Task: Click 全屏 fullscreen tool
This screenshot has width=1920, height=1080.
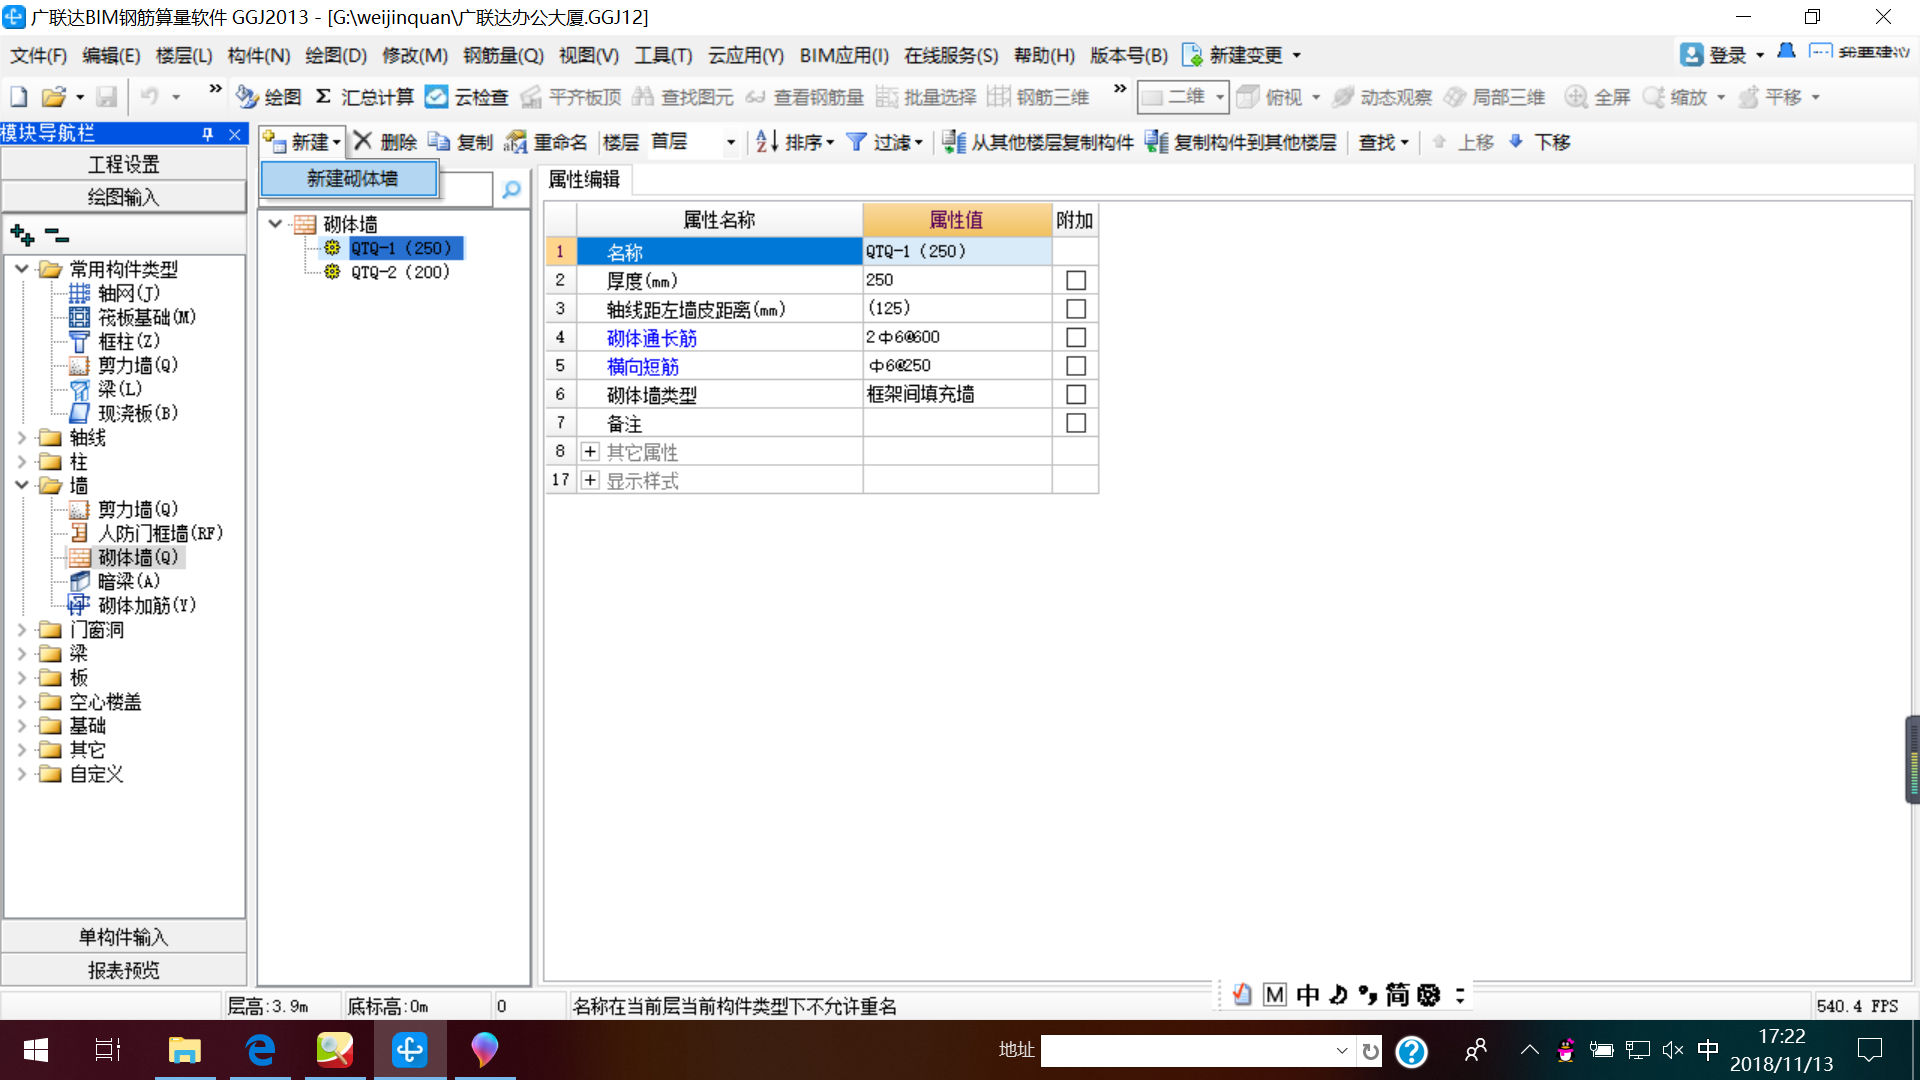Action: click(1598, 97)
